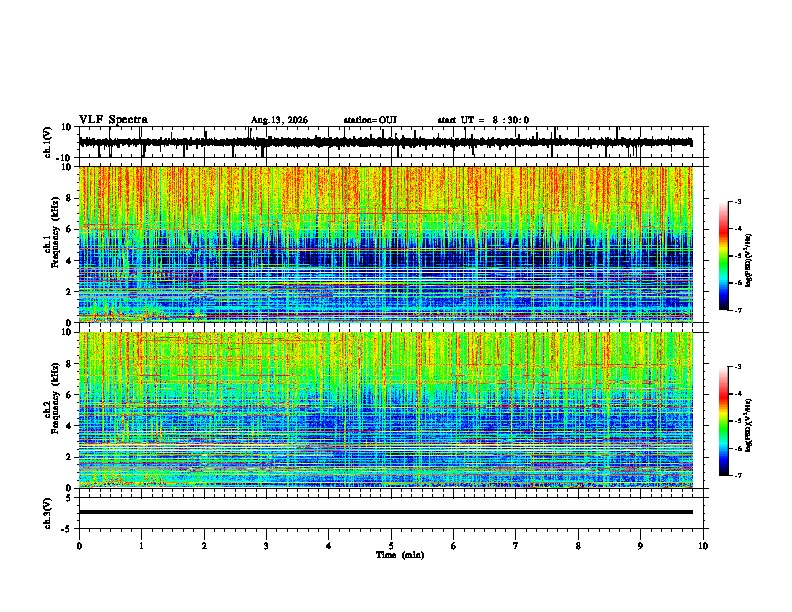The image size is (792, 612).
Task: Click the "-3" label on ch.1 color scale
Action: (x=737, y=201)
